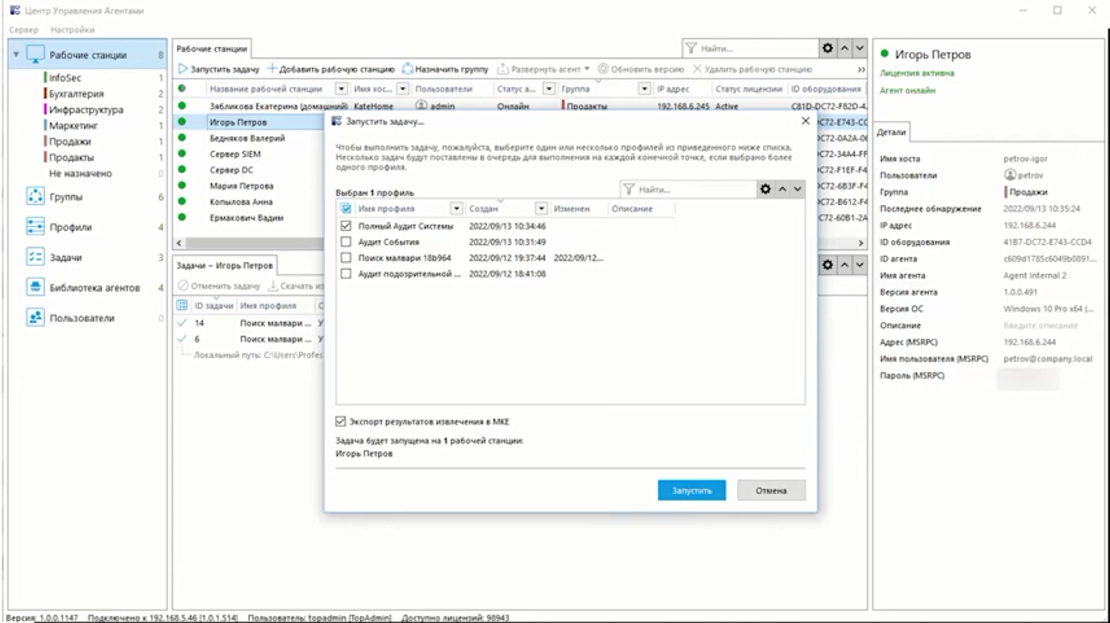Open the Сервер menu
This screenshot has height=623, width=1110.
pos(23,30)
